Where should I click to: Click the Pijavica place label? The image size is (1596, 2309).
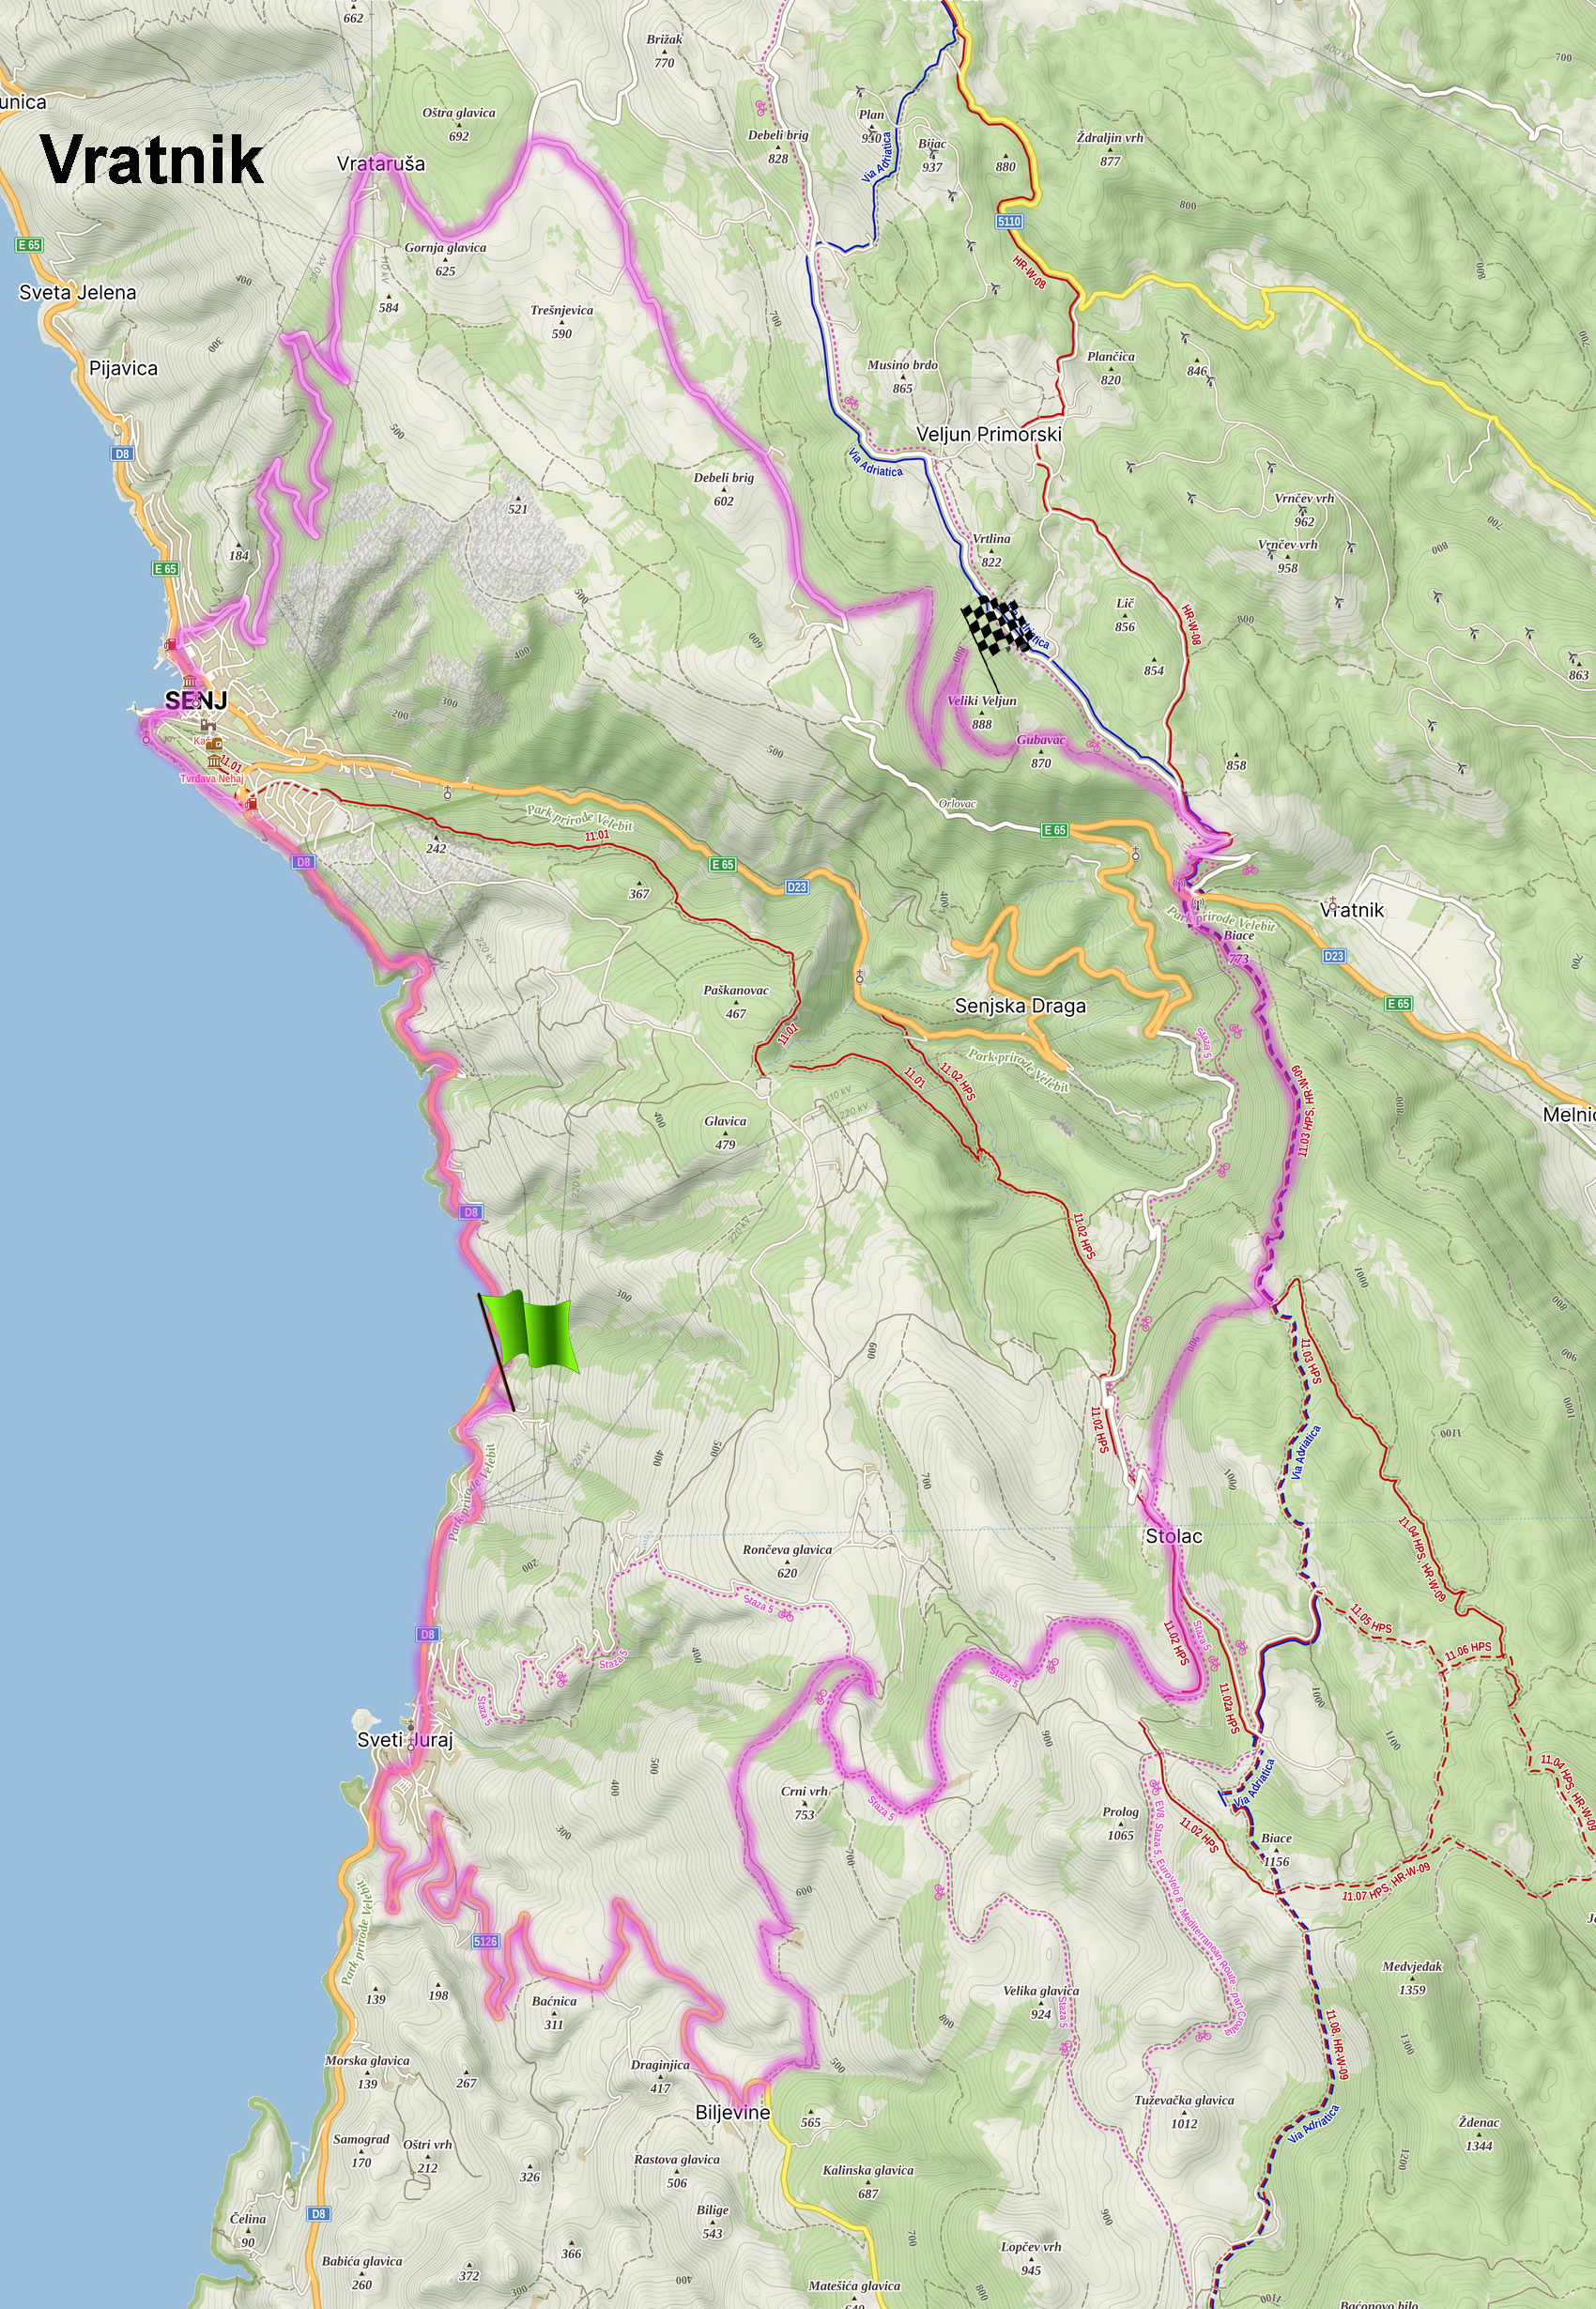123,368
